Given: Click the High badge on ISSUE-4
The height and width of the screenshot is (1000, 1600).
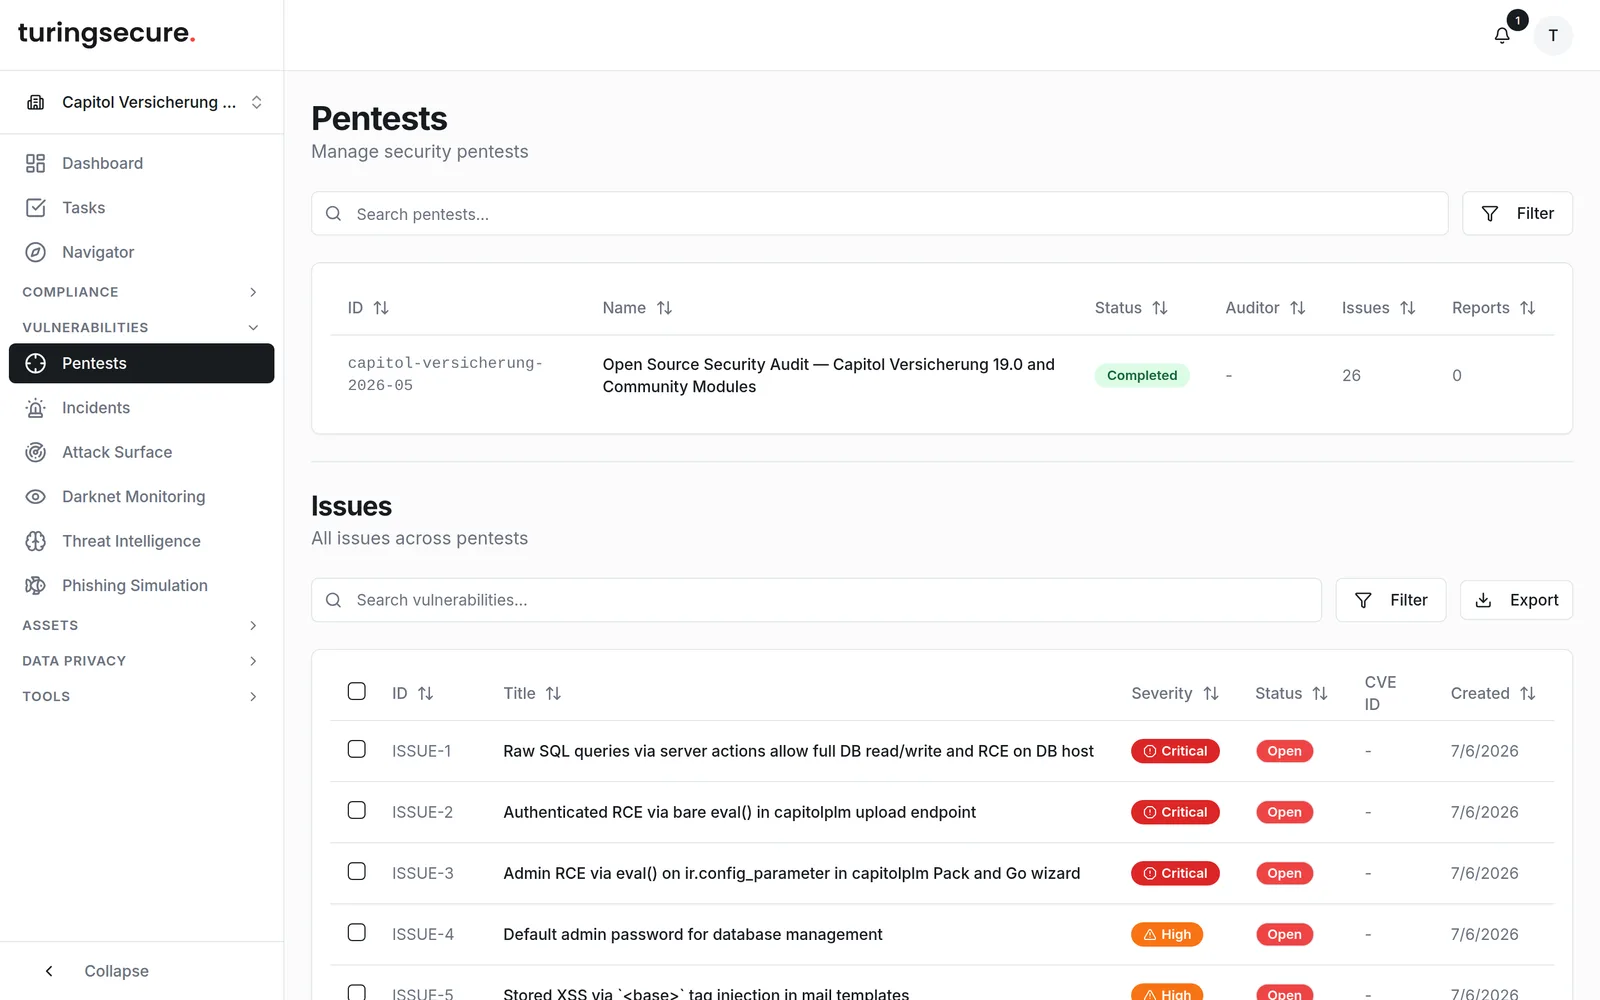Looking at the screenshot, I should click(1167, 934).
